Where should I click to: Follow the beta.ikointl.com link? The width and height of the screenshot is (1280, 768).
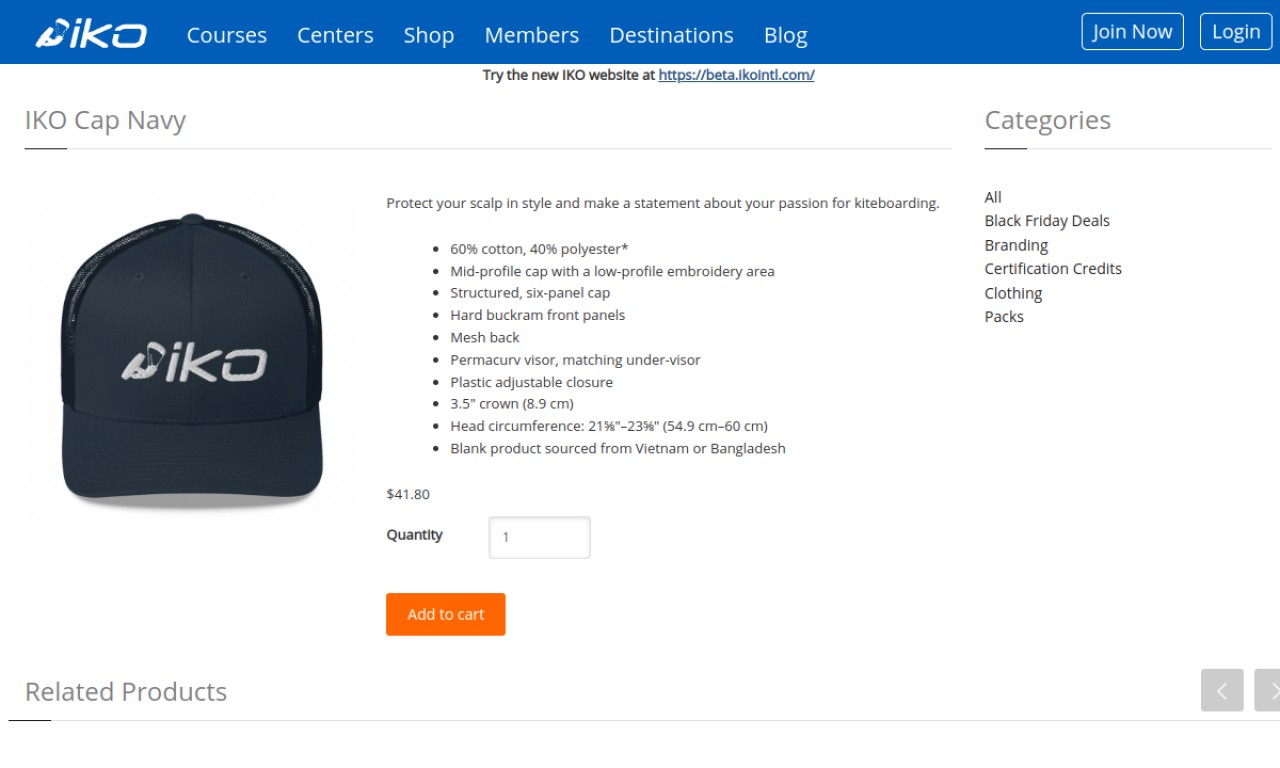point(736,75)
